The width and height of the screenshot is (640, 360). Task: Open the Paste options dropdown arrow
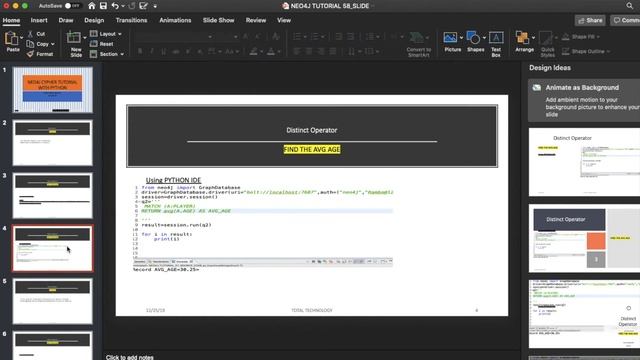(x=22, y=38)
